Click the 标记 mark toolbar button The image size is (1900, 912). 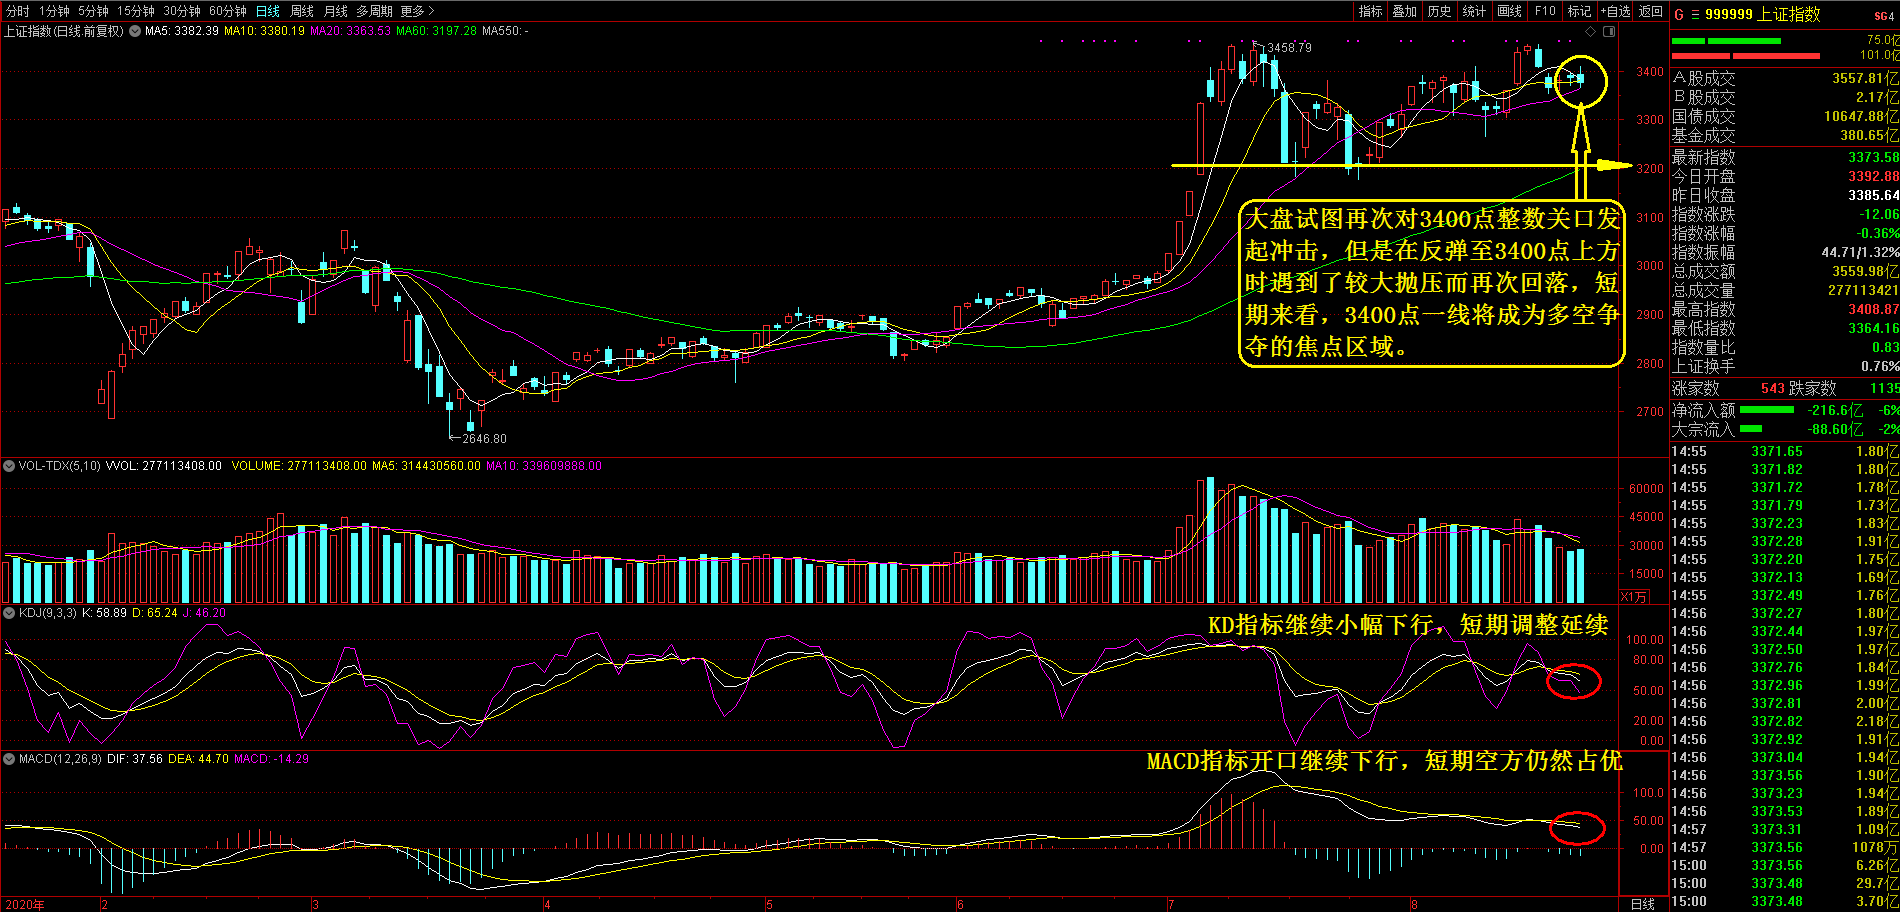coord(1579,11)
